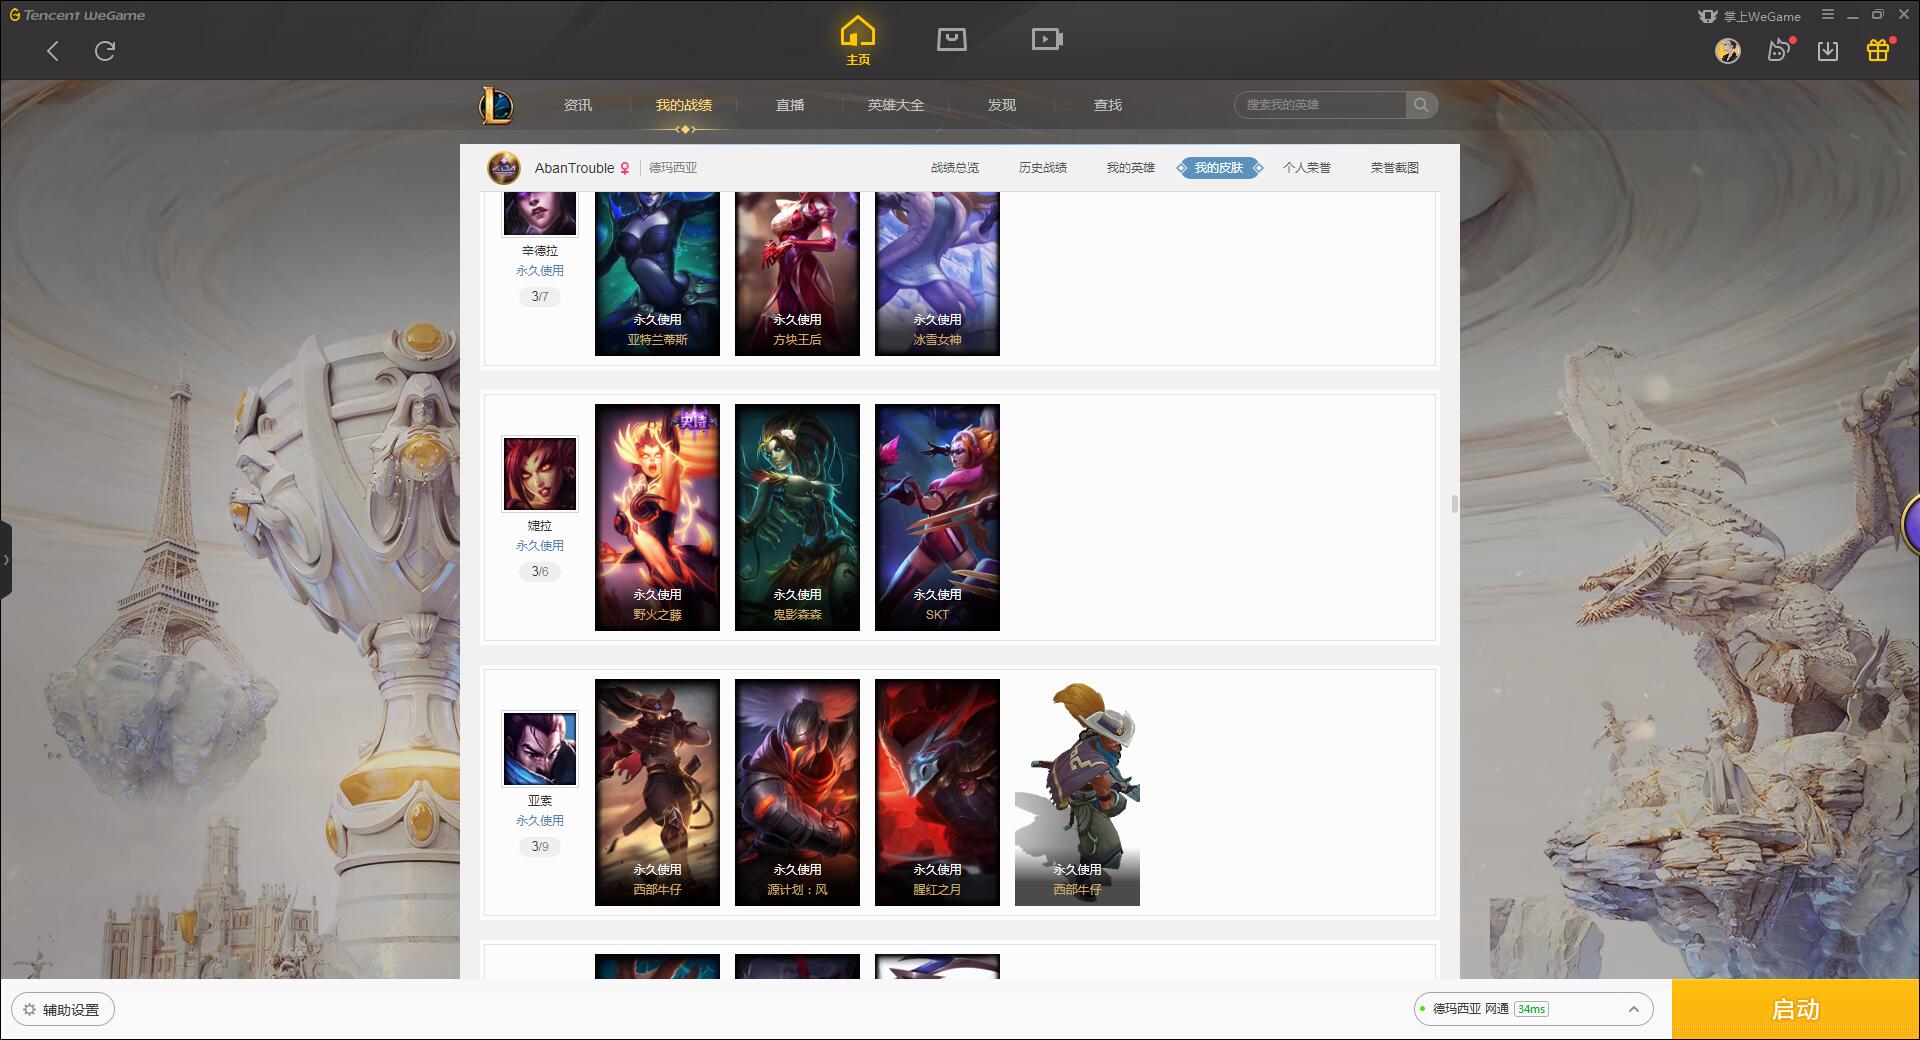Open the gift box rewards icon
Screen dimensions: 1920x1040
click(x=1878, y=50)
